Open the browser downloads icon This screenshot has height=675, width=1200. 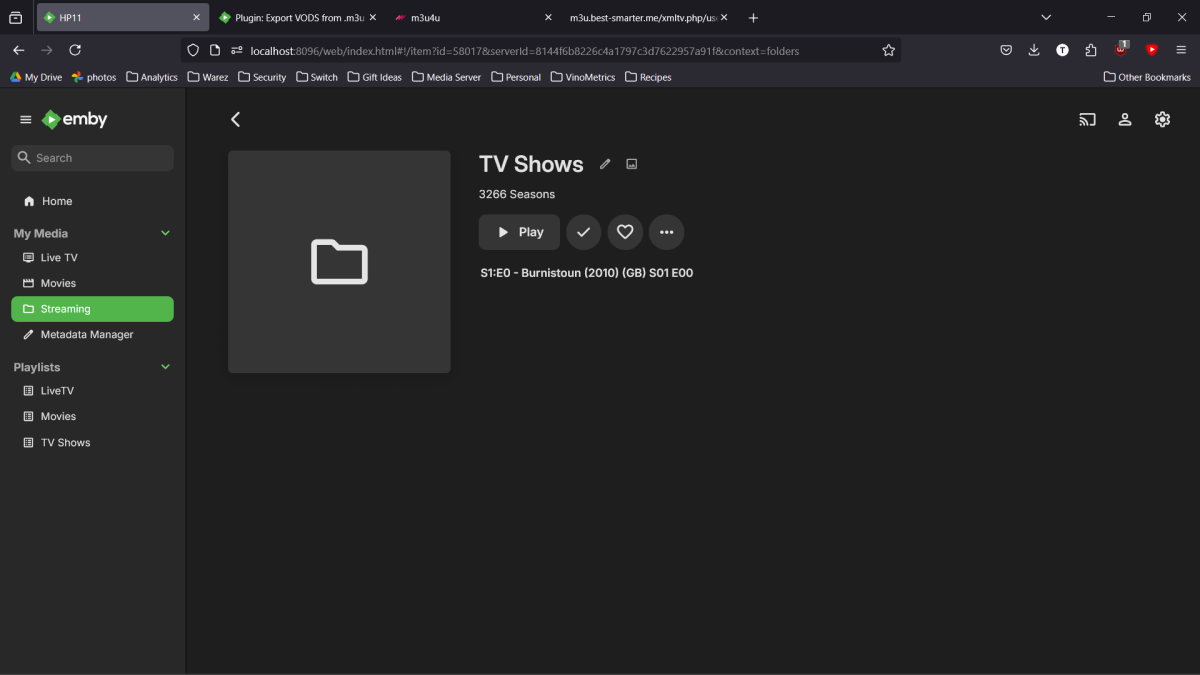click(1033, 49)
